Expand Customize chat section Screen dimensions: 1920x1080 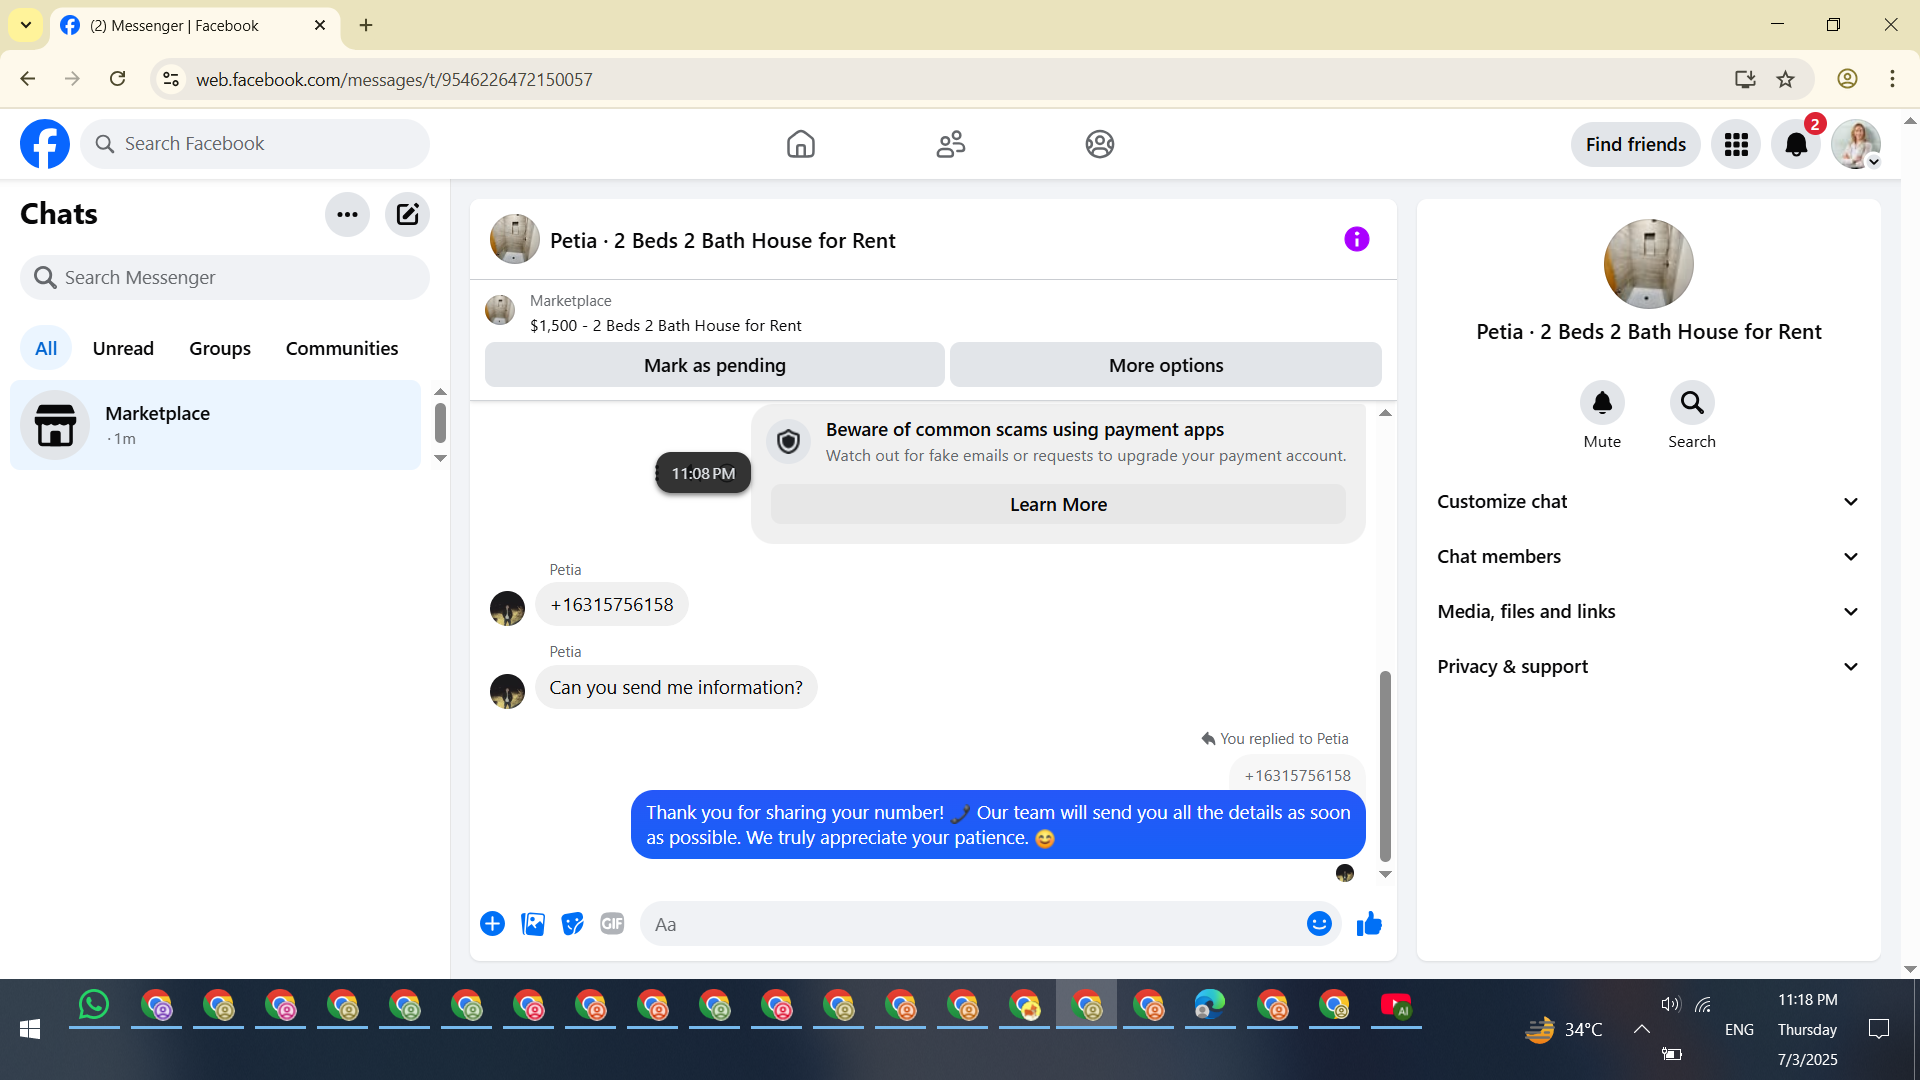[x=1648, y=502]
